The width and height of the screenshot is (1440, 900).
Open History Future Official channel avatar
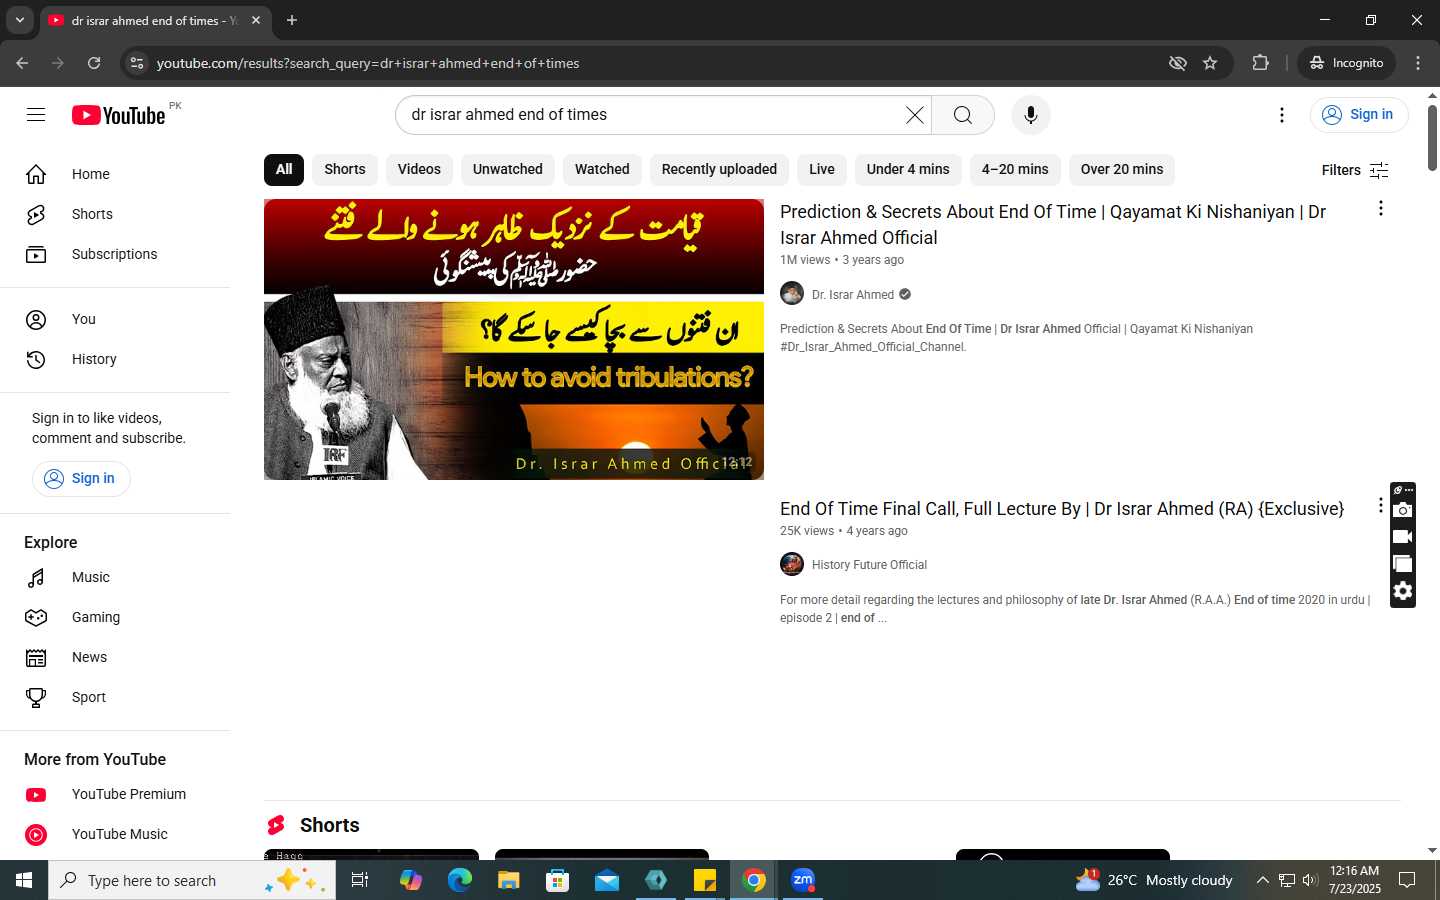click(x=792, y=564)
